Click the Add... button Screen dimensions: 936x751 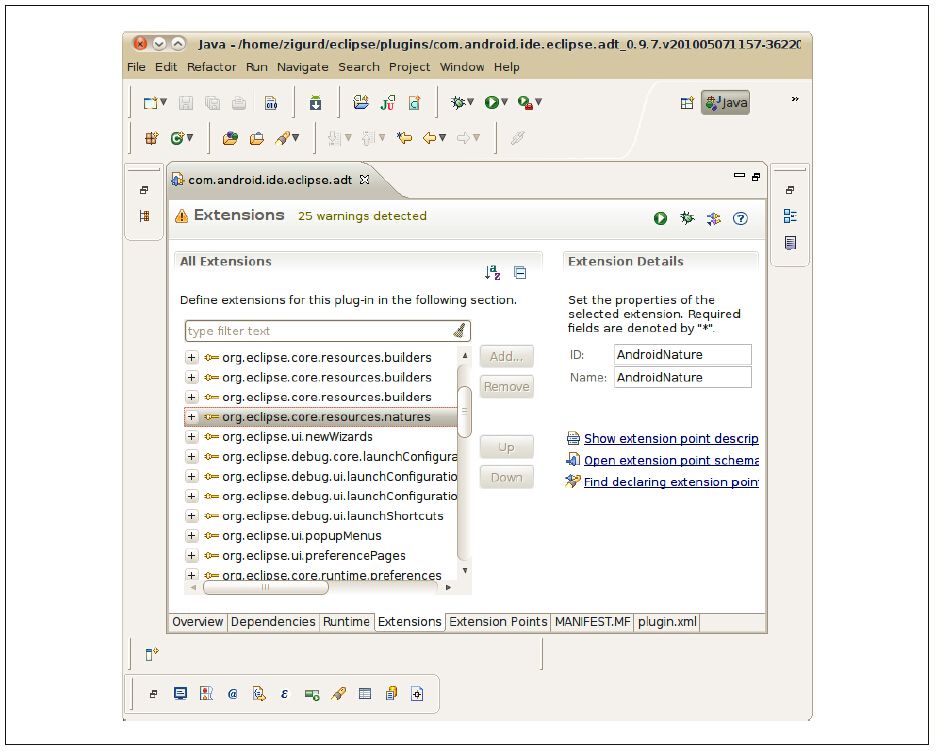[x=506, y=356]
